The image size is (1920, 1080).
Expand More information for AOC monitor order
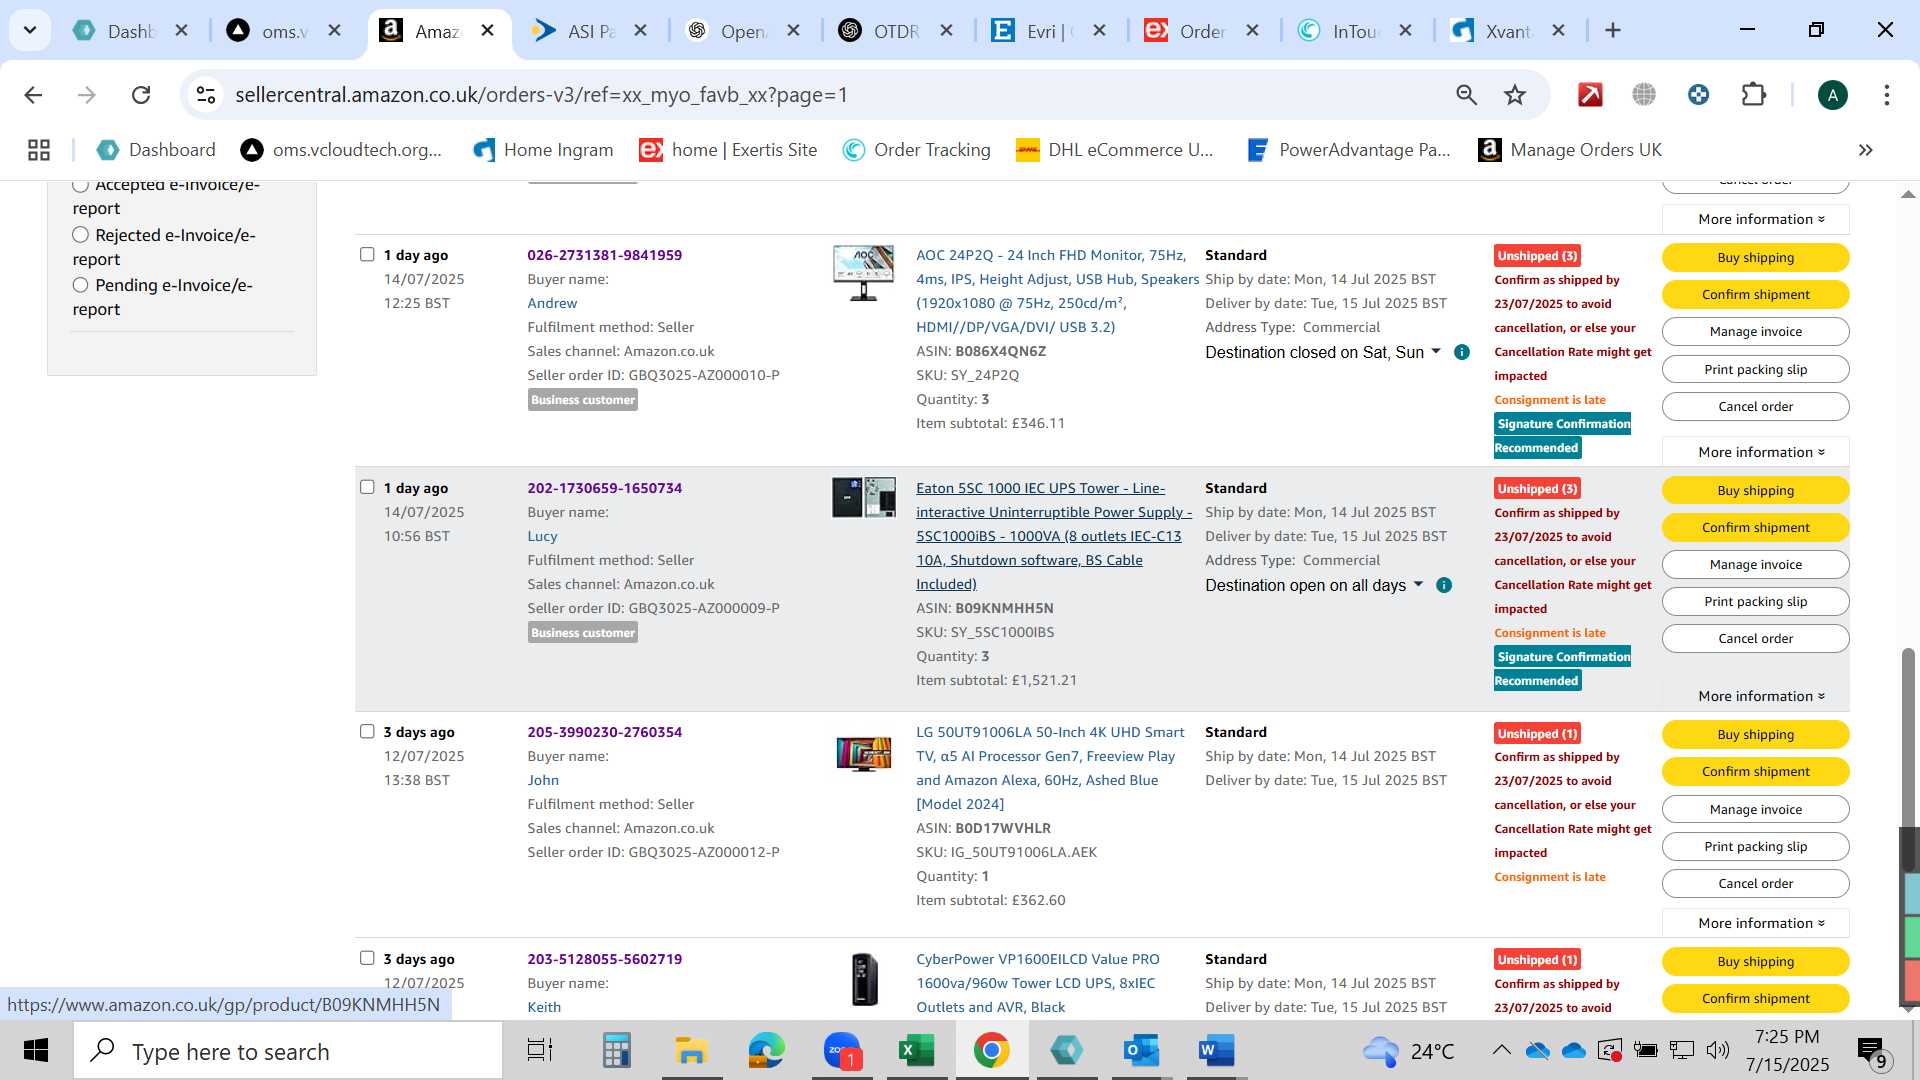1755,452
